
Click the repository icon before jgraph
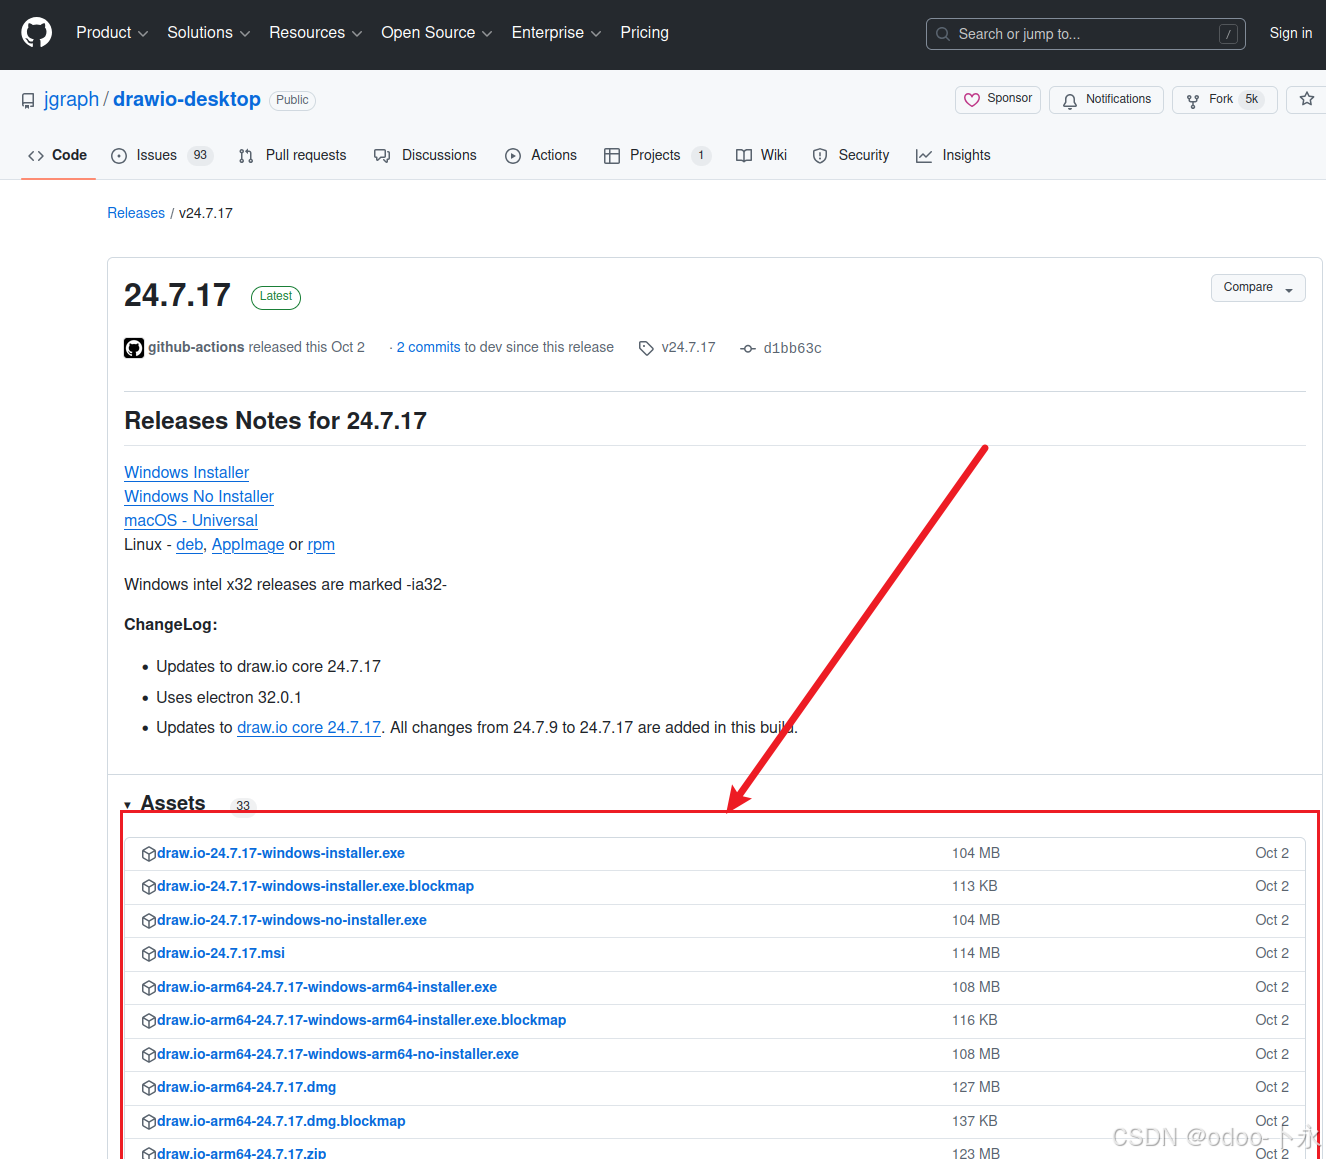pos(28,100)
